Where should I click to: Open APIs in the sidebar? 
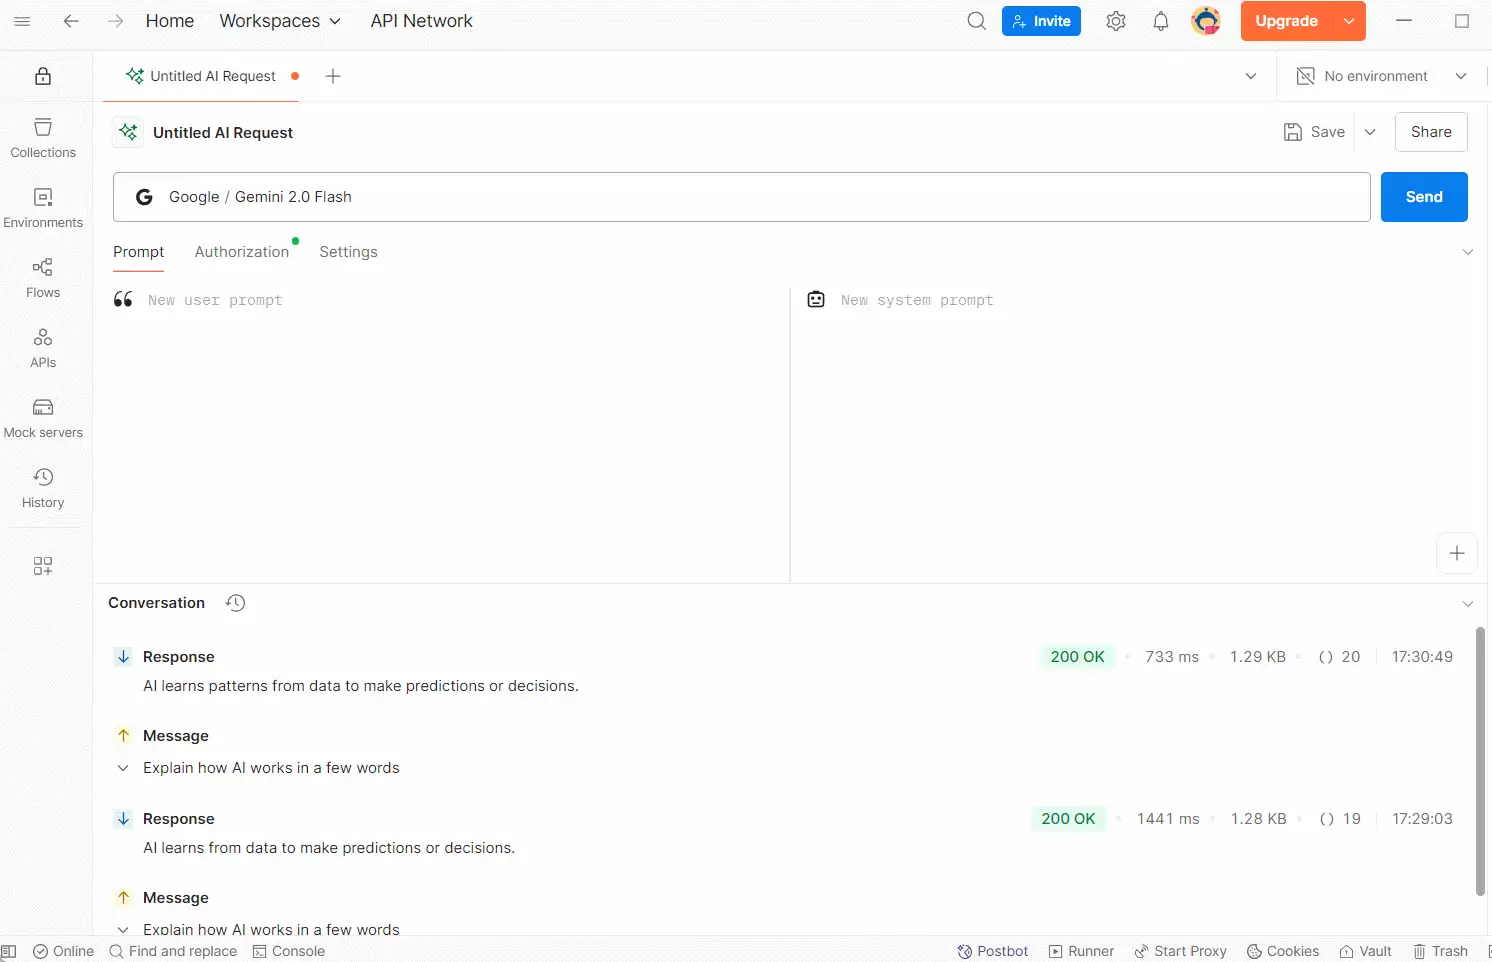tap(43, 348)
